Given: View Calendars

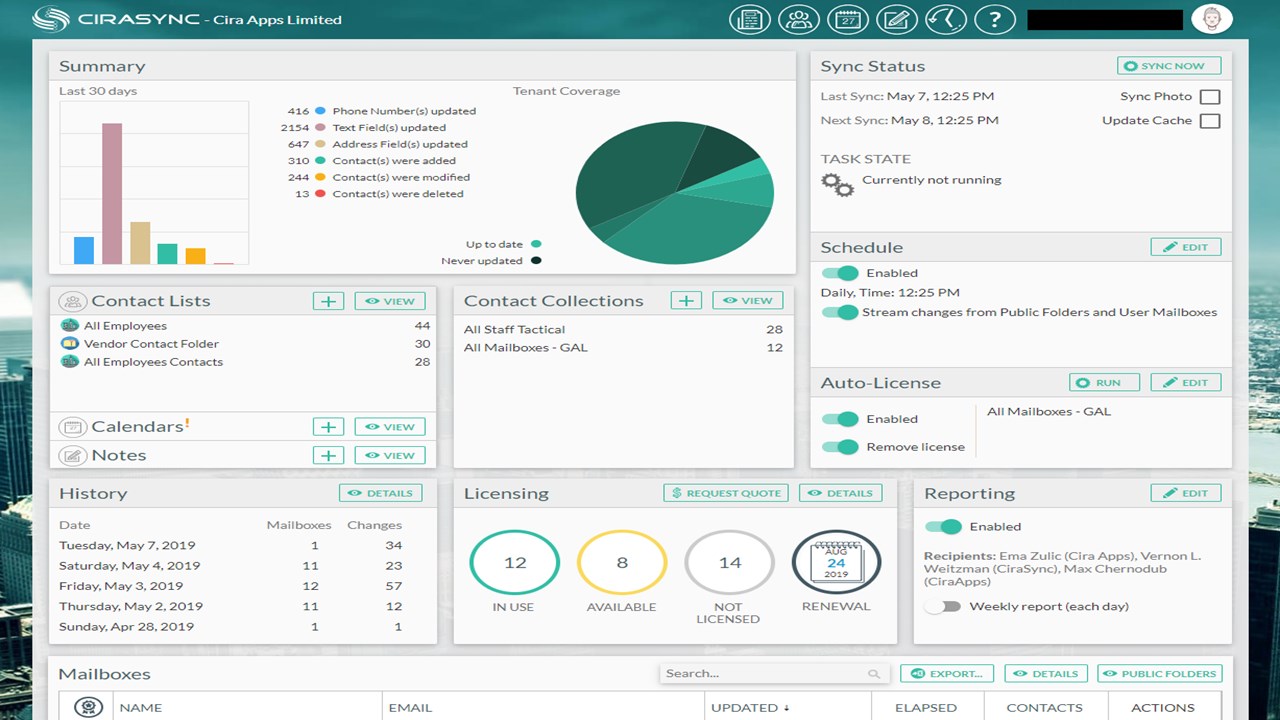Looking at the screenshot, I should point(390,427).
